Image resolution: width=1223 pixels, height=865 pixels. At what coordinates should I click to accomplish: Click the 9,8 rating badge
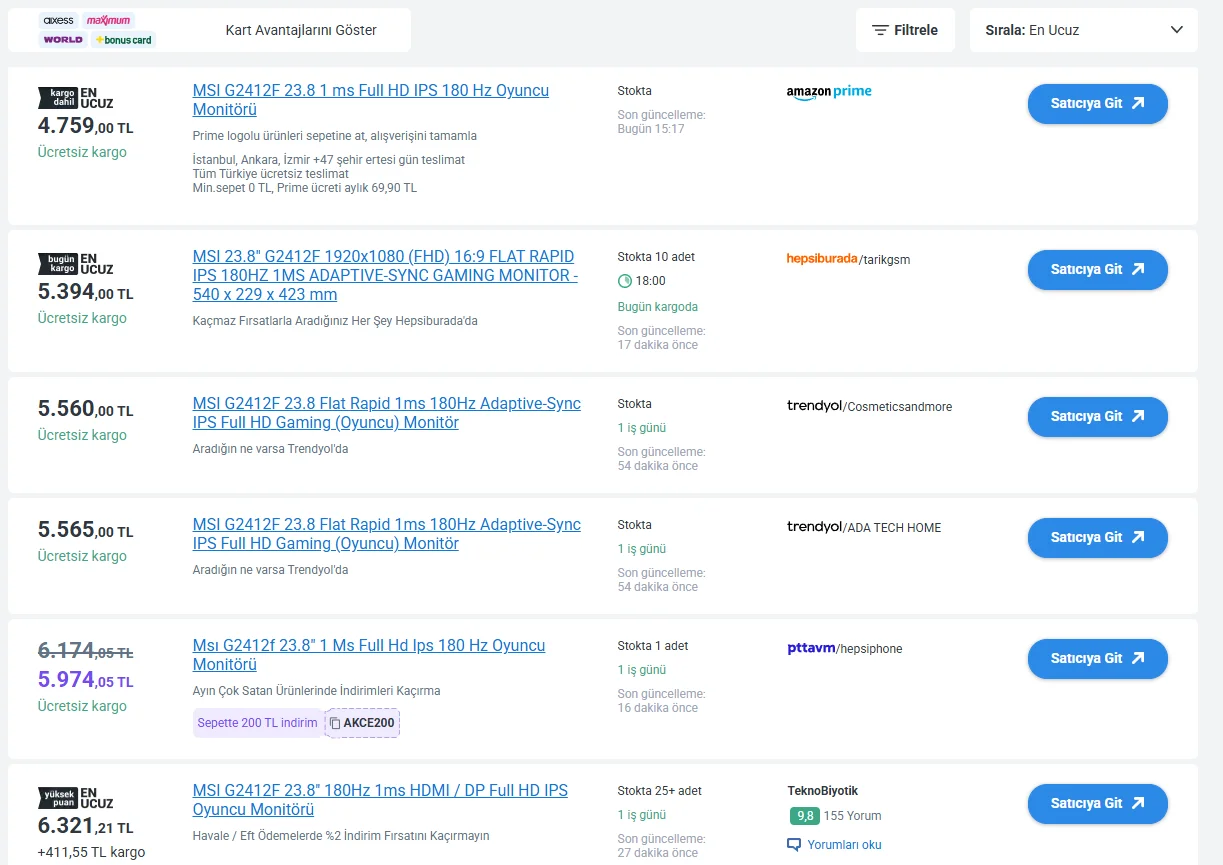(804, 816)
